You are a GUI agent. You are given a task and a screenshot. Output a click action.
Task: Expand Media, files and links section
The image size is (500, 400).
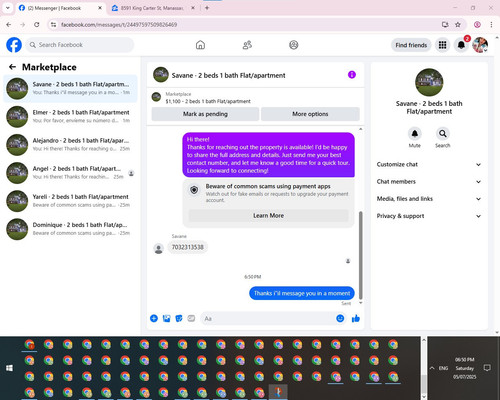(429, 199)
